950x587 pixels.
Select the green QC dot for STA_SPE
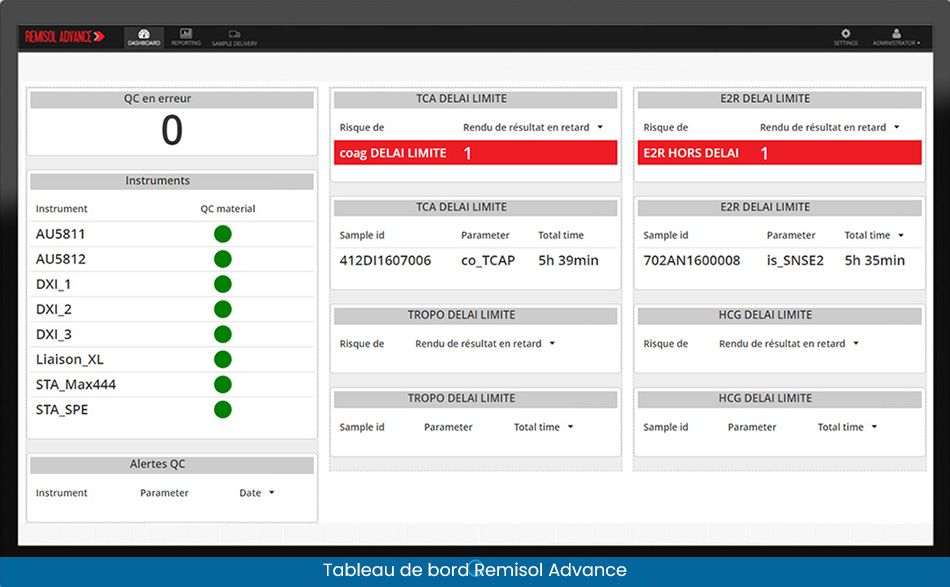pyautogui.click(x=223, y=410)
